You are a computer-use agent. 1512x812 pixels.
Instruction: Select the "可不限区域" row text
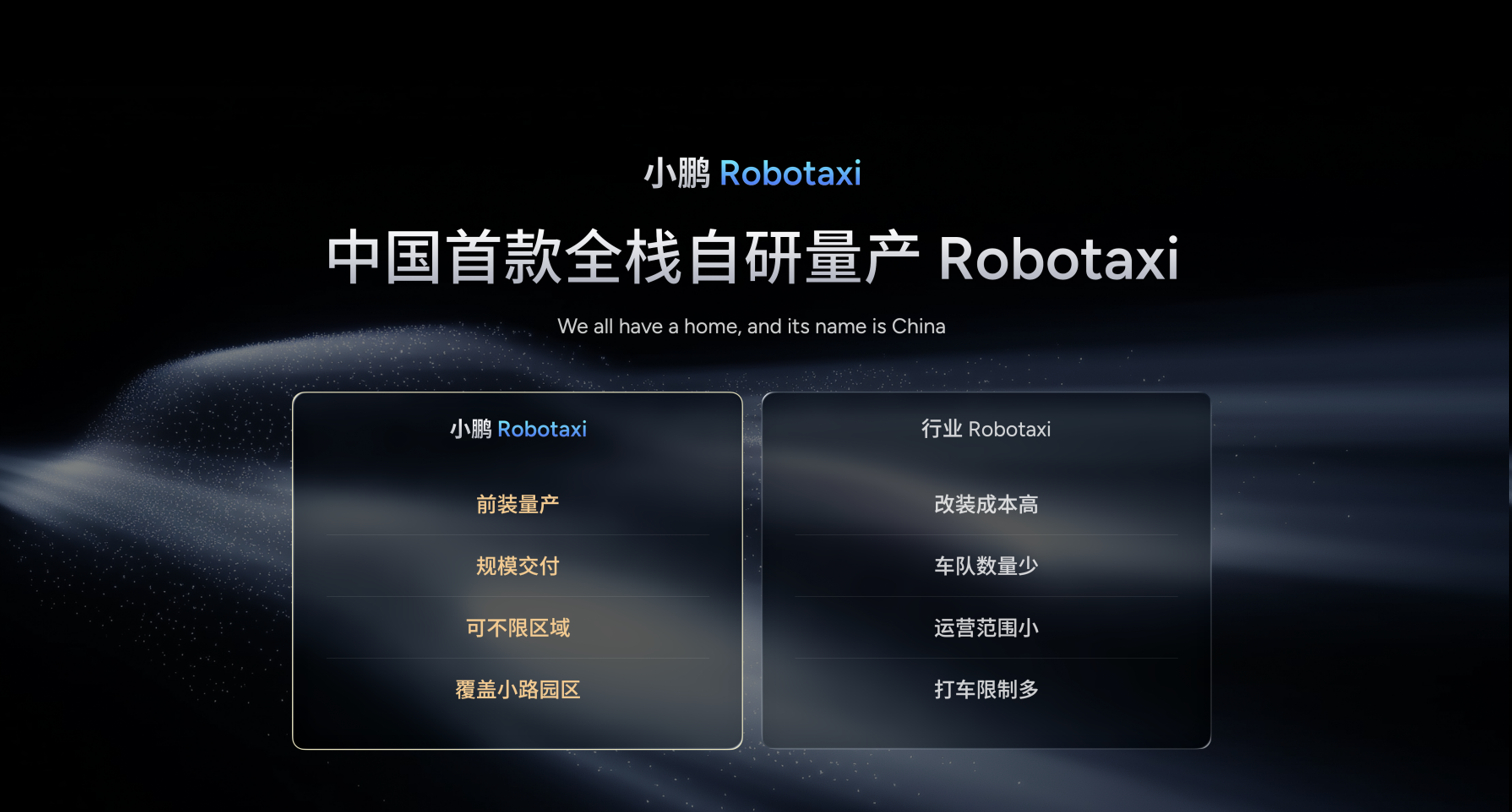(x=518, y=628)
